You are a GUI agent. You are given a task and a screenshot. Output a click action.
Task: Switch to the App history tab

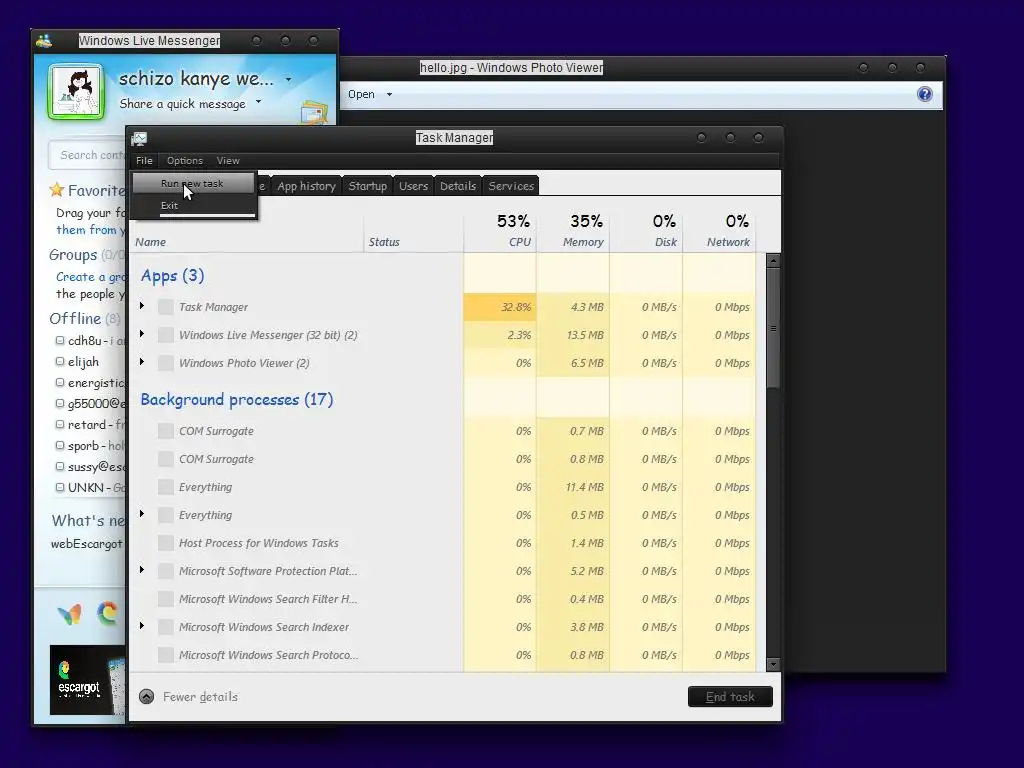[x=306, y=186]
